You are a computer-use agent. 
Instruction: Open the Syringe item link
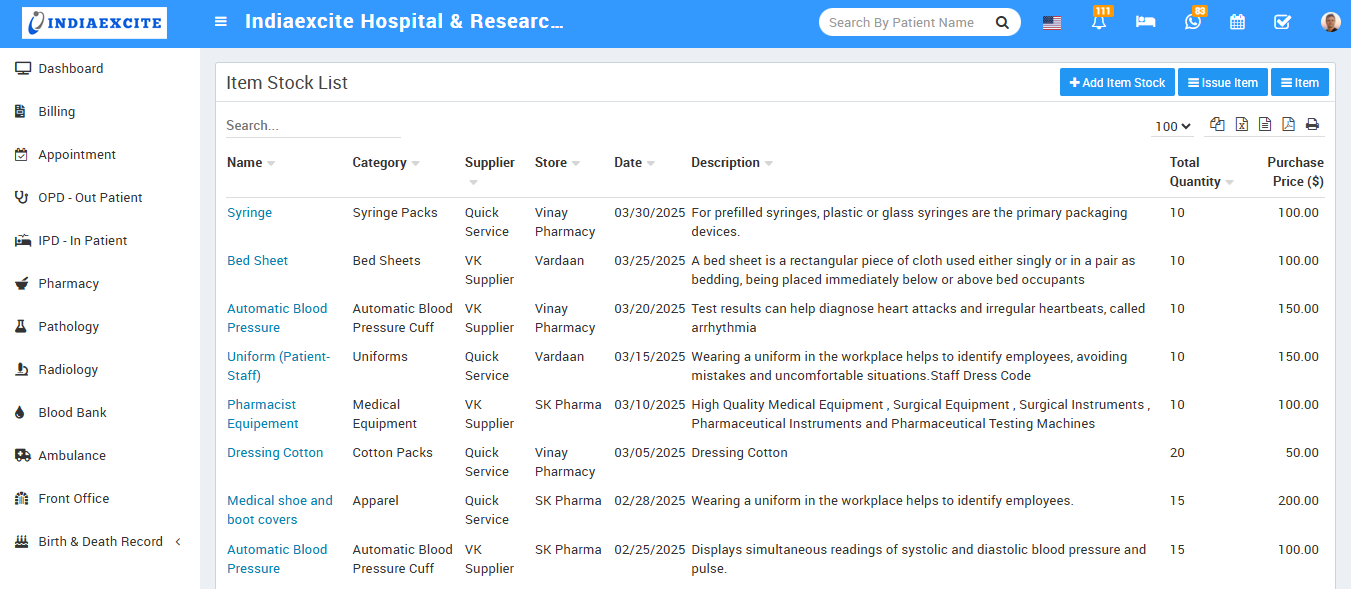tap(249, 213)
